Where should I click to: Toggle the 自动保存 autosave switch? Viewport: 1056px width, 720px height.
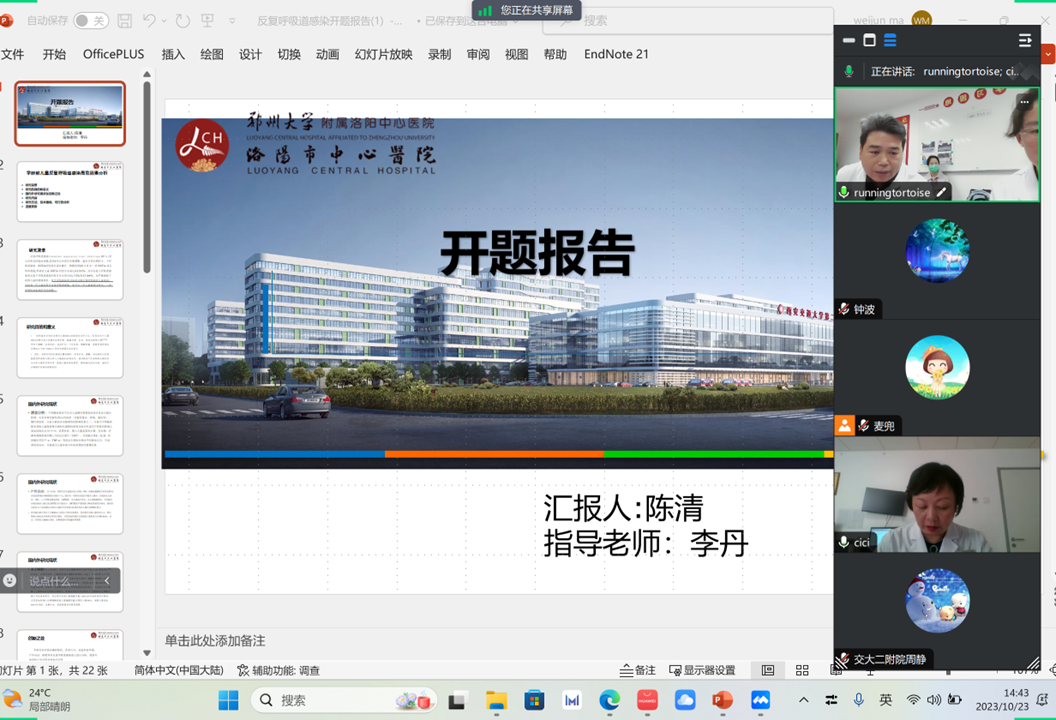91,20
